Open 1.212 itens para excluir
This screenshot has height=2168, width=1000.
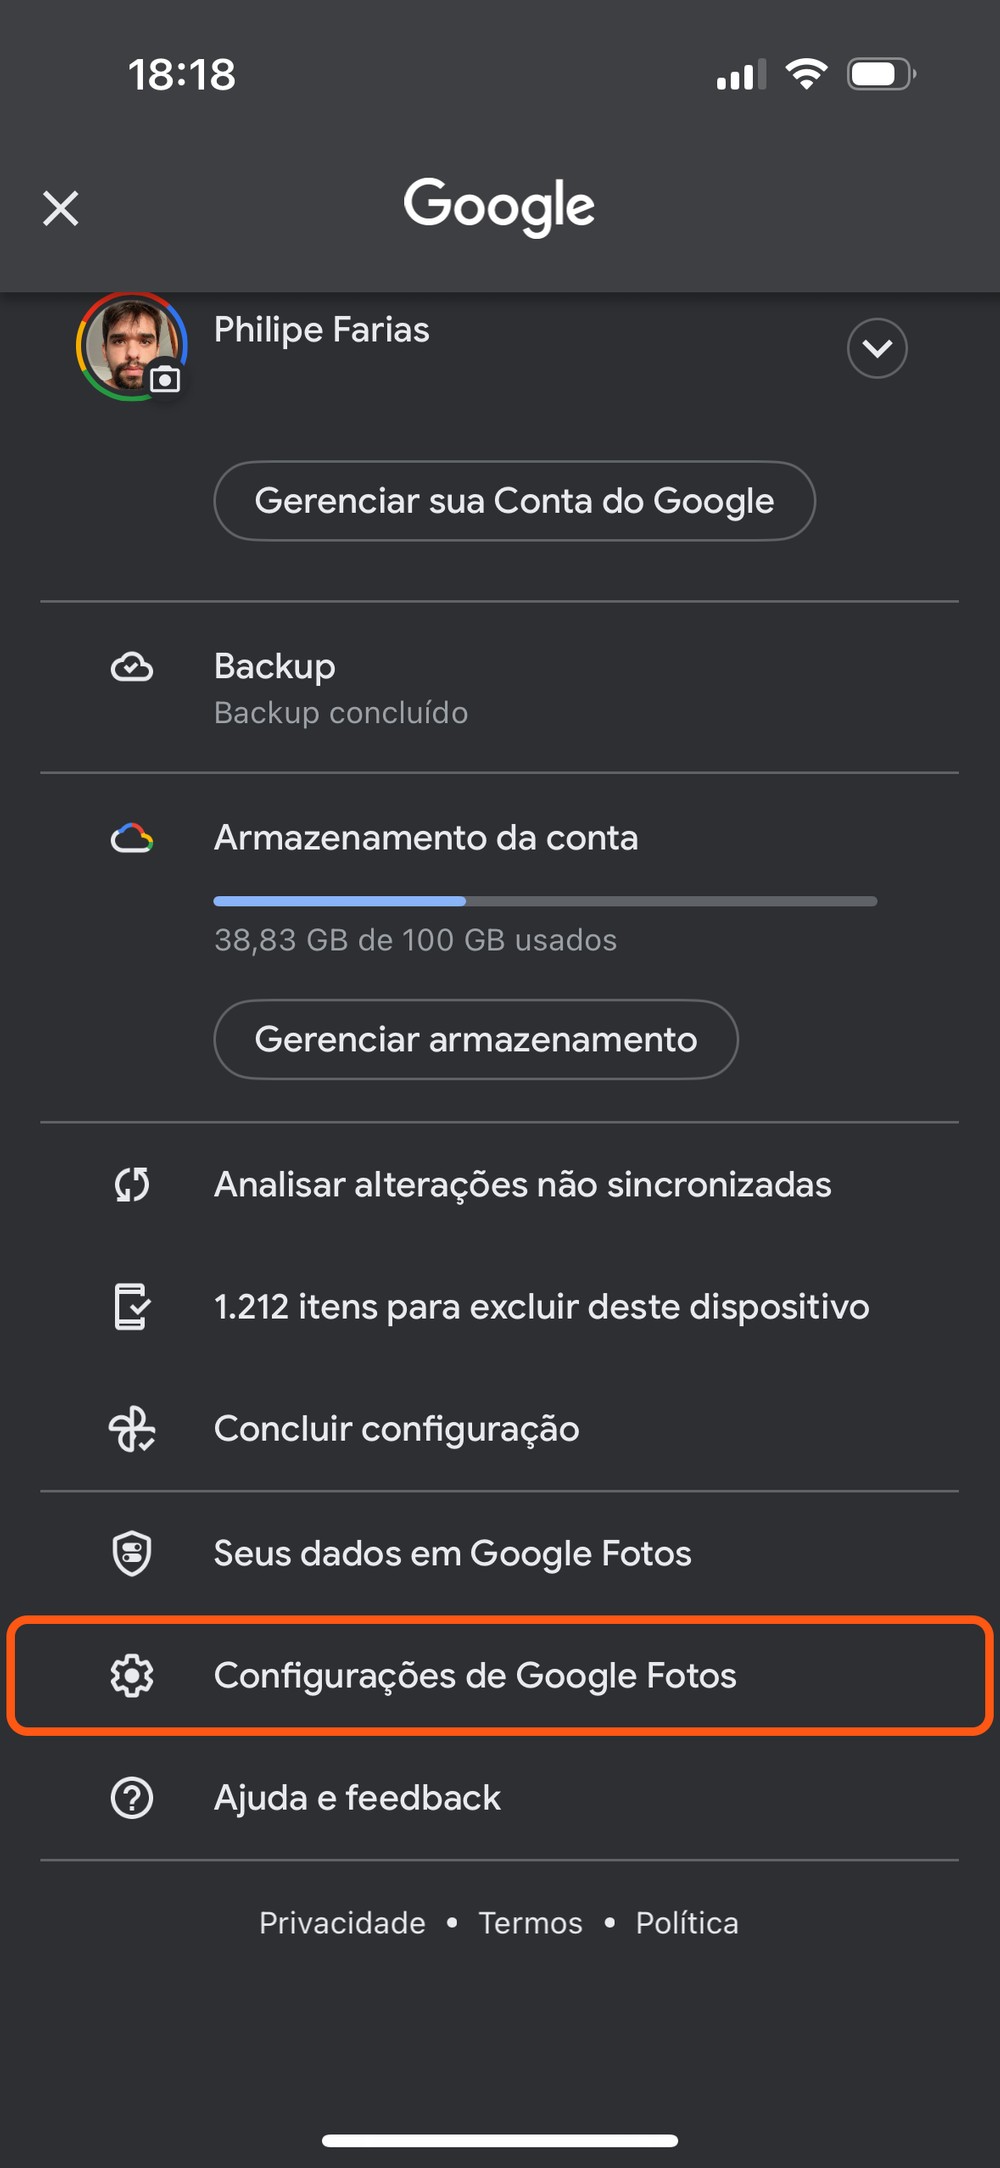tap(541, 1307)
